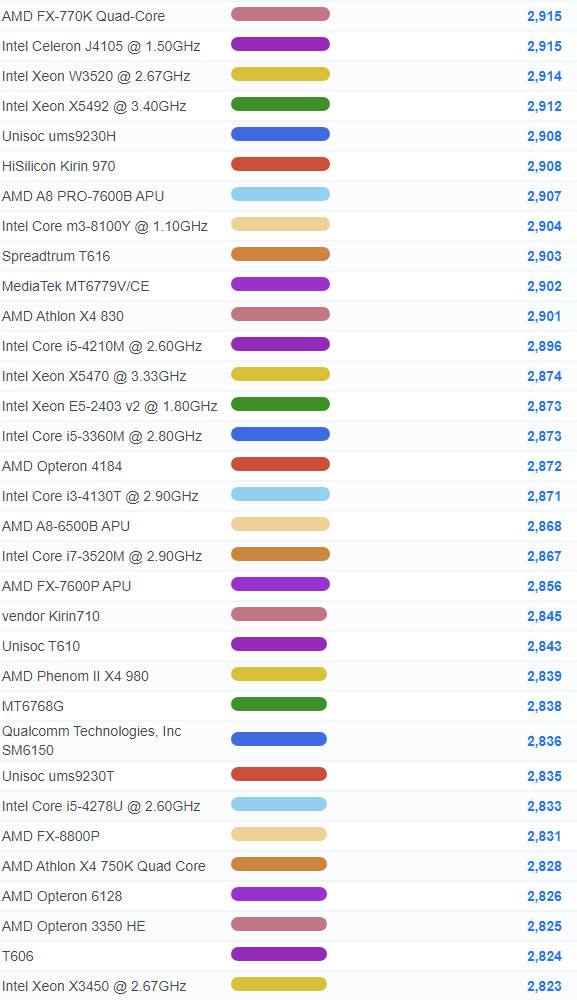
Task: Select Qualcomm Technologies, Inc SM6150
Action: coord(91,740)
